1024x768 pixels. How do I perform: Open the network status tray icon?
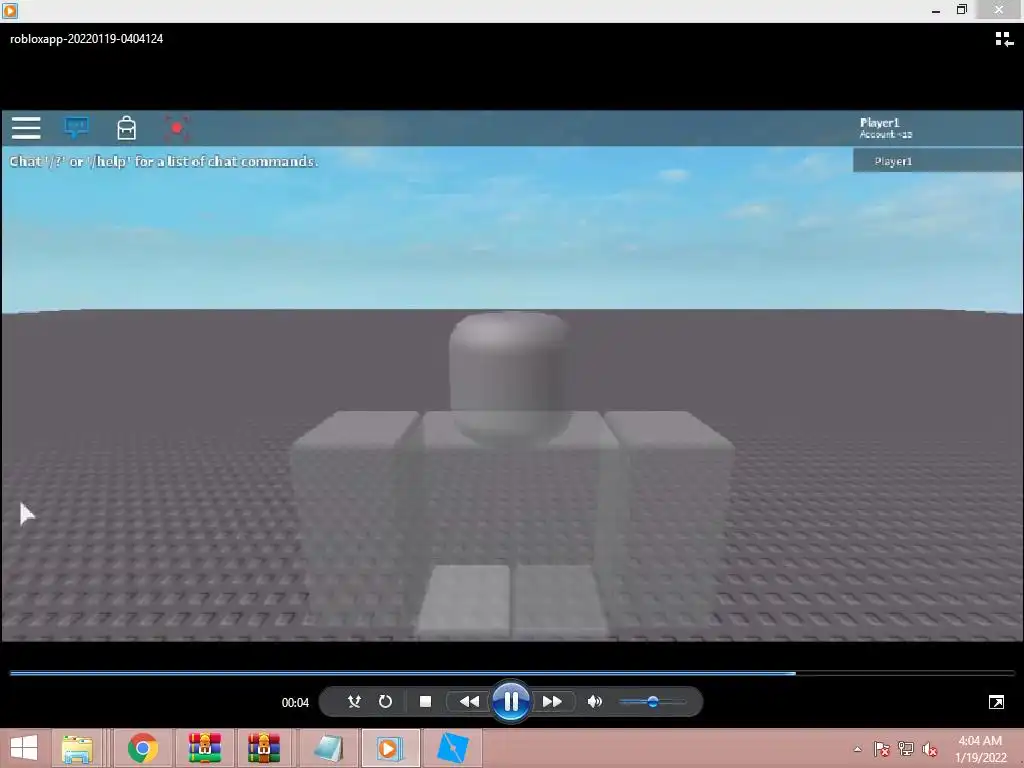coord(906,749)
